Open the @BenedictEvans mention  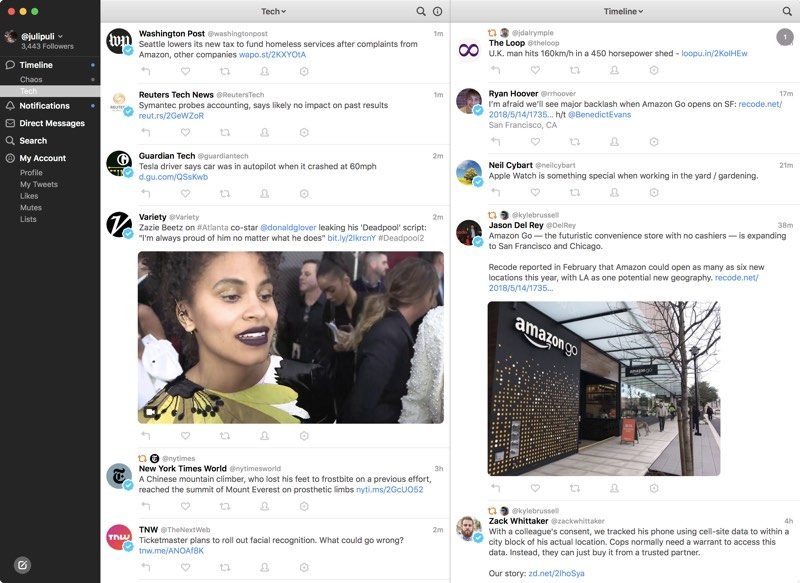(599, 115)
